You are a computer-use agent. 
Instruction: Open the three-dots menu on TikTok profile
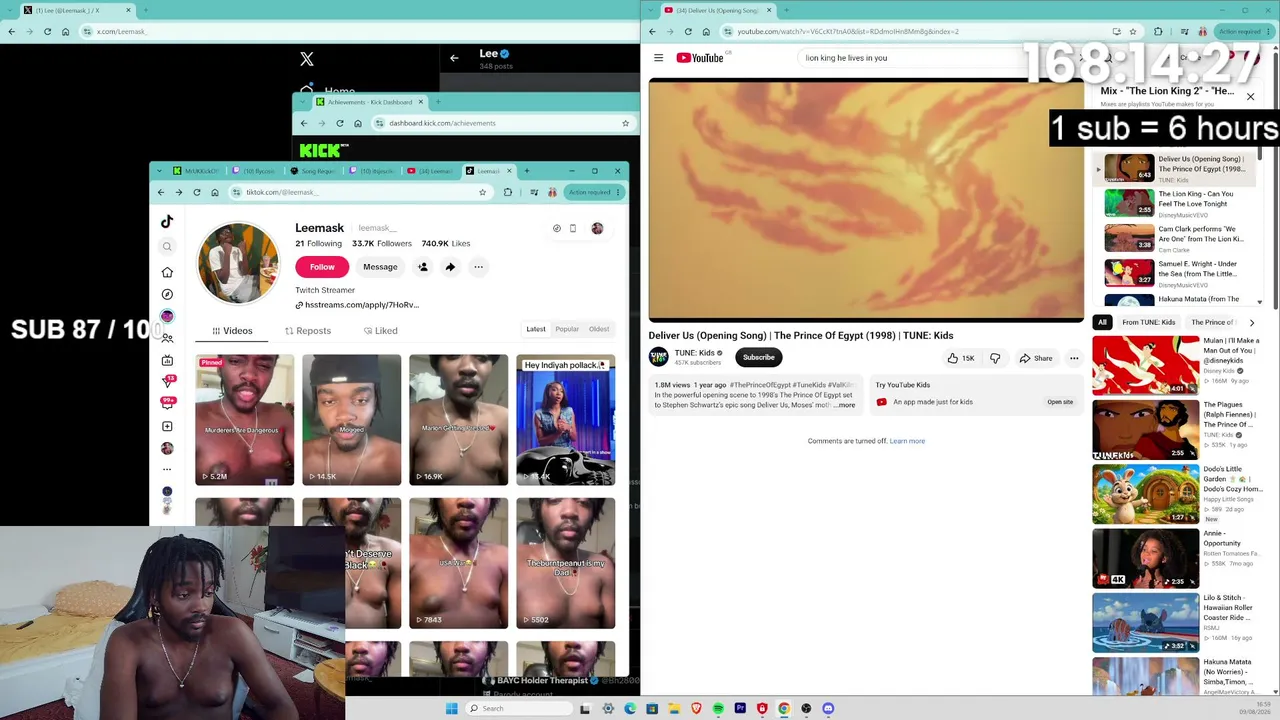coord(478,267)
